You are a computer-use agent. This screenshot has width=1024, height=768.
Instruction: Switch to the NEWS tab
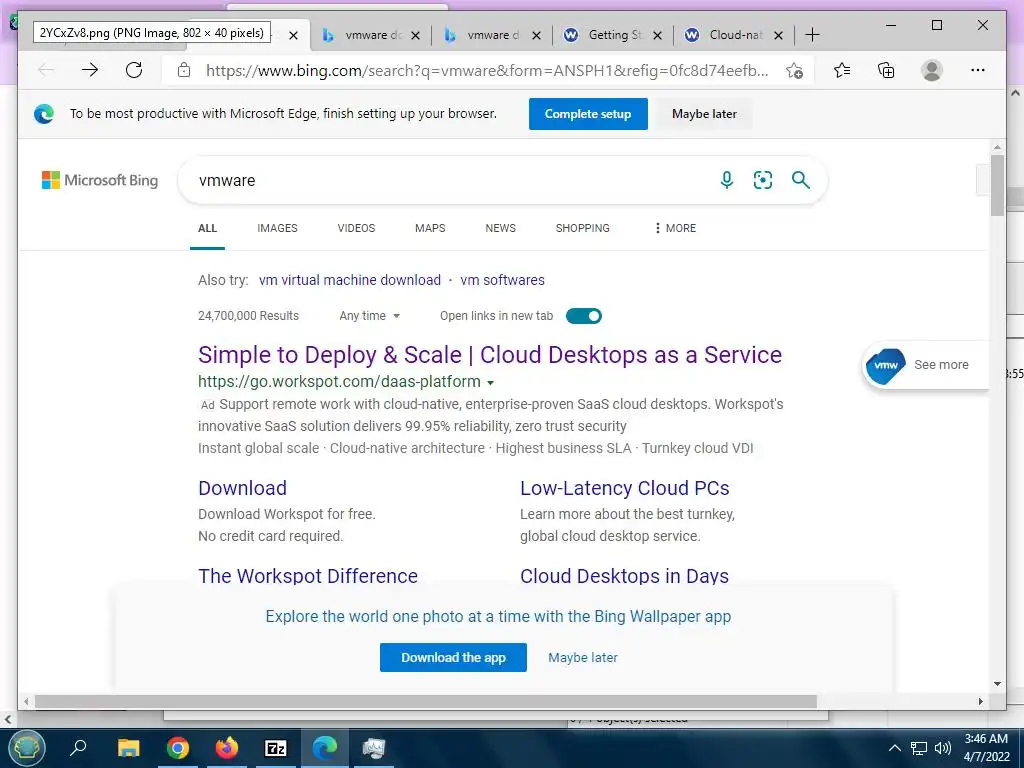click(500, 228)
